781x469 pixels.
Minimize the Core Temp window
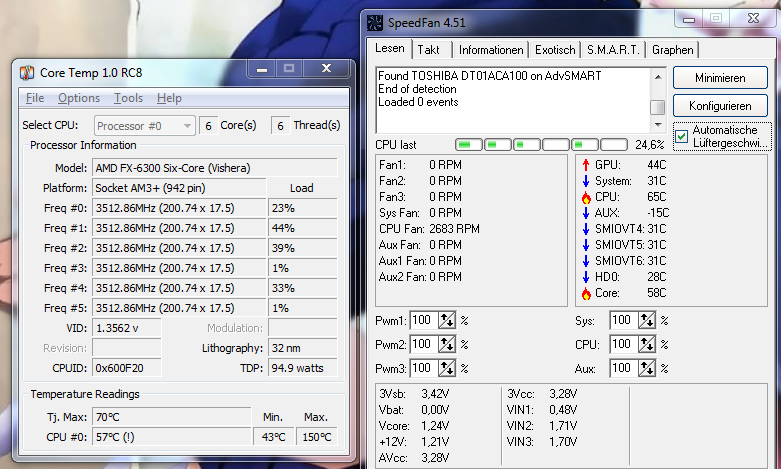click(262, 69)
